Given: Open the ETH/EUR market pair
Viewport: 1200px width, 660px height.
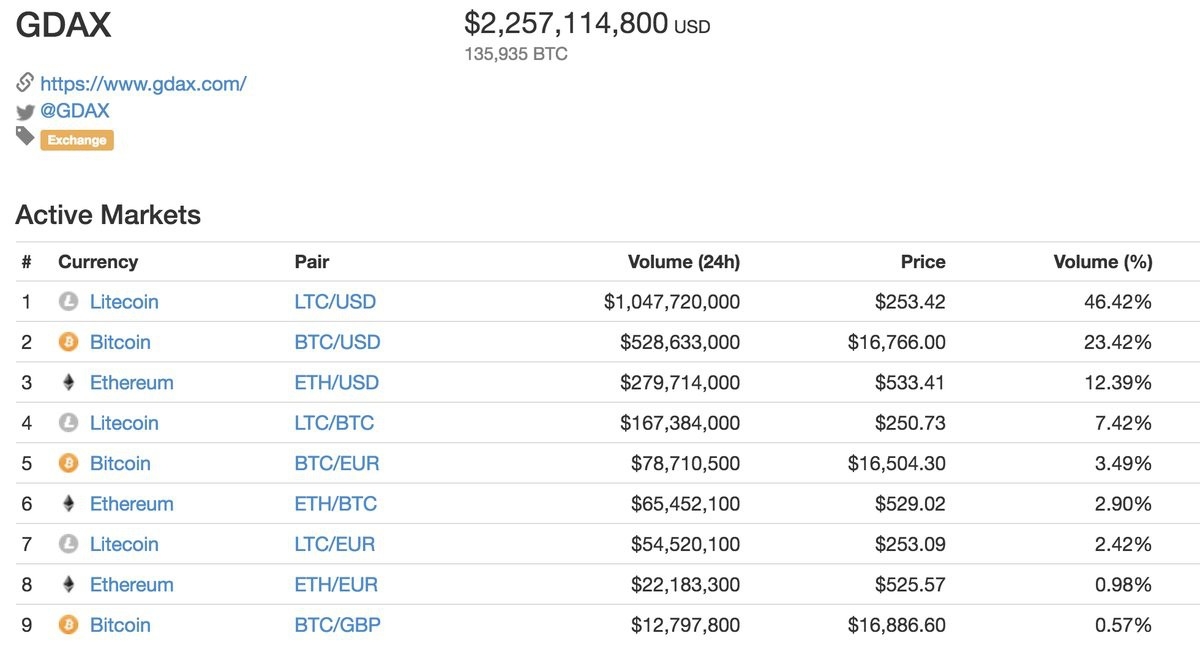Looking at the screenshot, I should (x=336, y=584).
